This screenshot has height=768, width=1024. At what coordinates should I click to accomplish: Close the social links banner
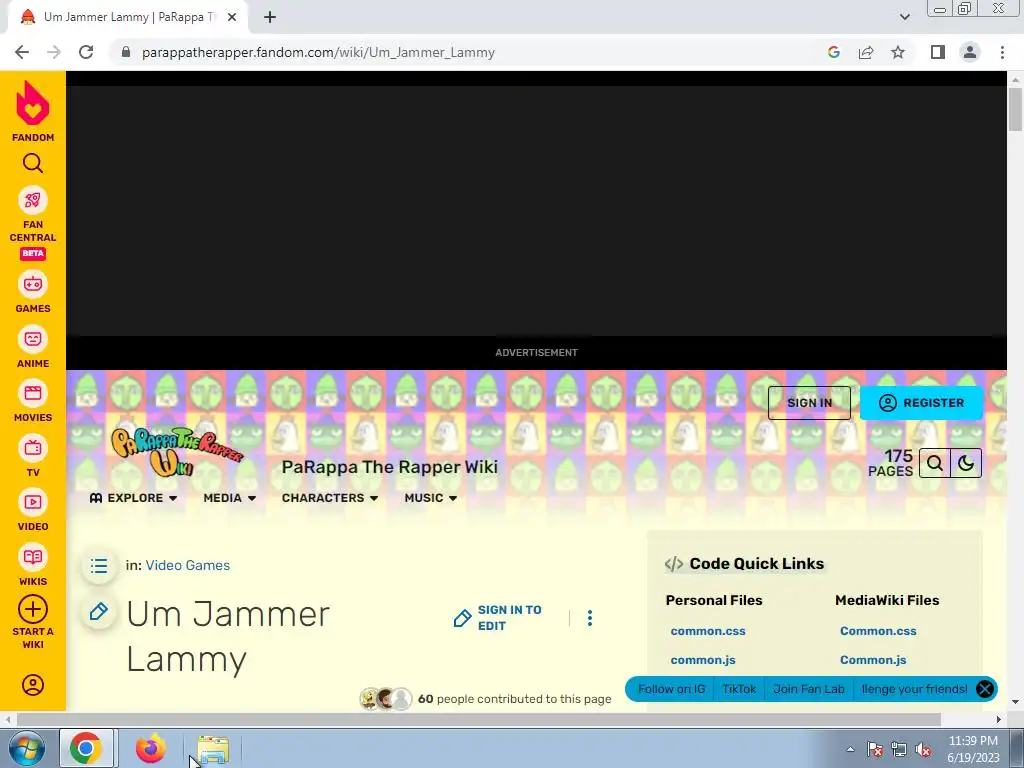tap(985, 689)
